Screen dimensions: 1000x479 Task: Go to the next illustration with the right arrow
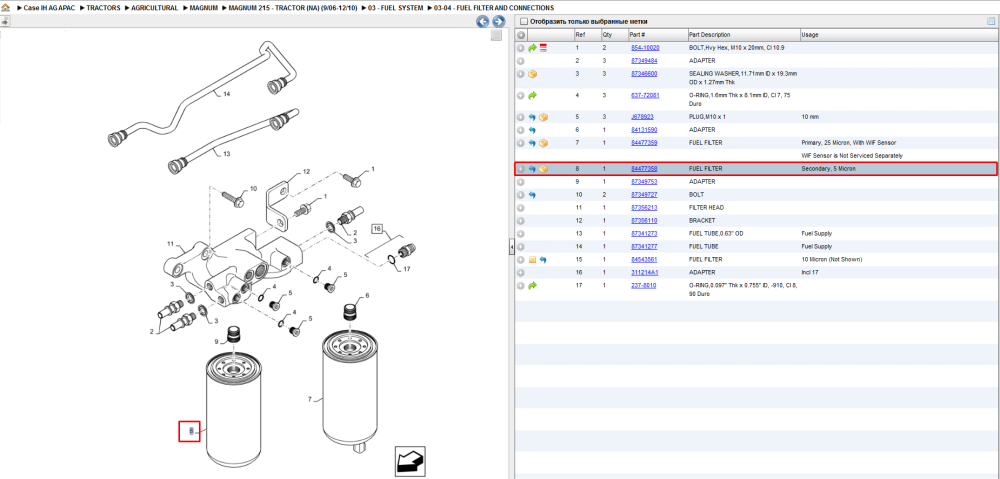tap(499, 22)
